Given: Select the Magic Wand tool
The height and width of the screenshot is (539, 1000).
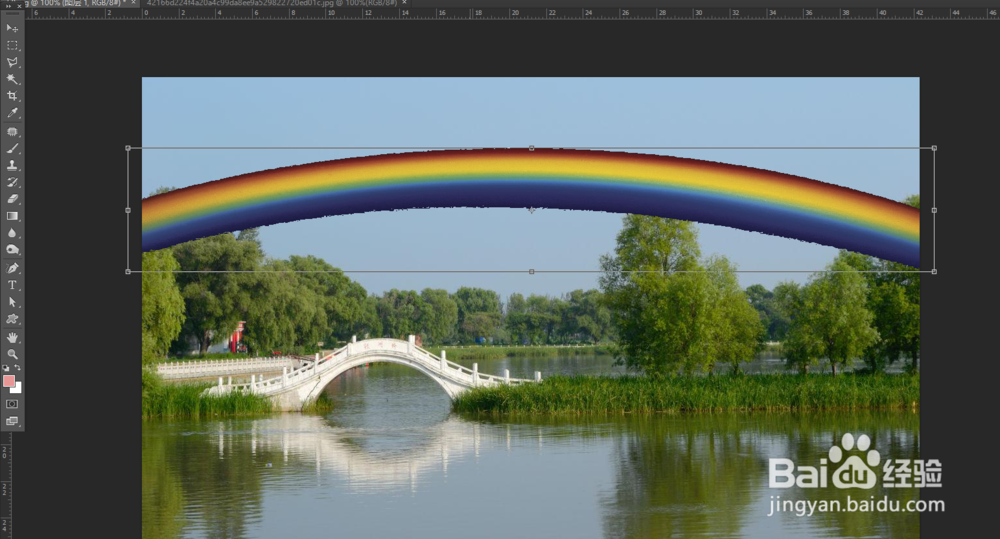Looking at the screenshot, I should [x=12, y=79].
